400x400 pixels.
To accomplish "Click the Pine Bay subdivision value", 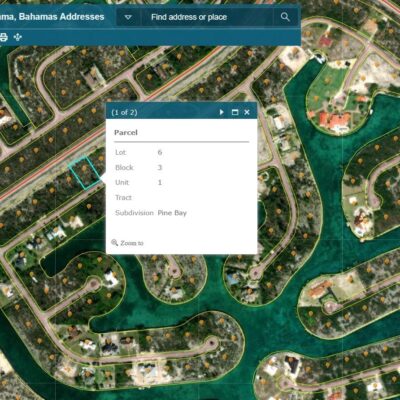I will [x=172, y=213].
